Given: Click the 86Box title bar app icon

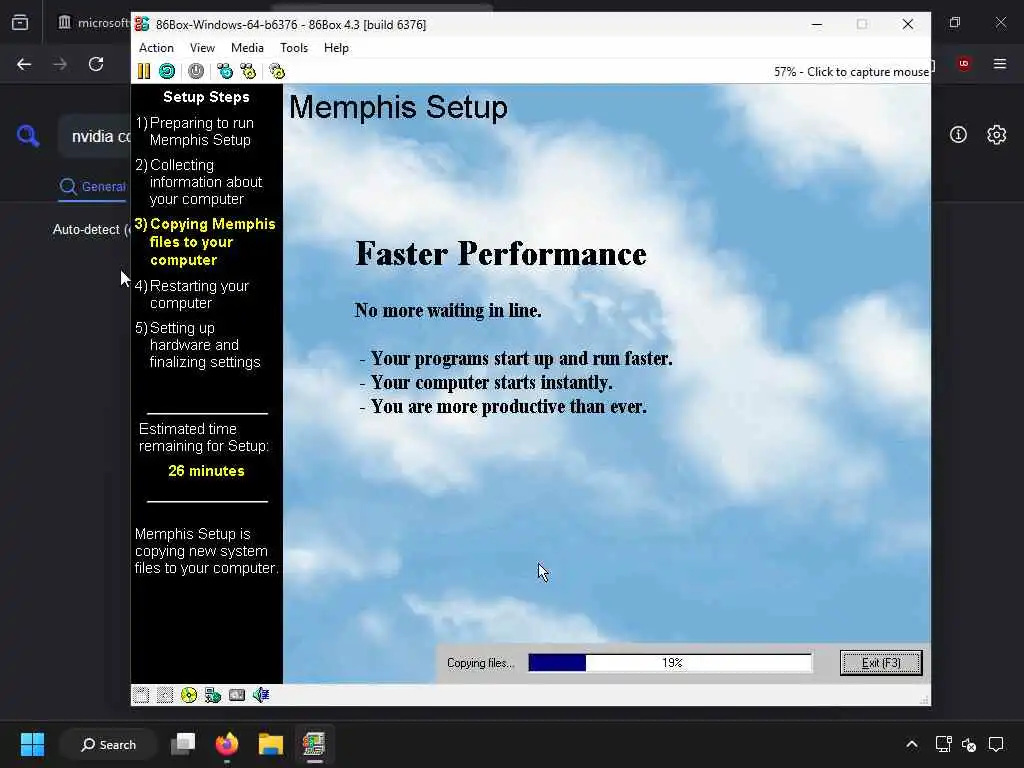Looking at the screenshot, I should click(142, 24).
